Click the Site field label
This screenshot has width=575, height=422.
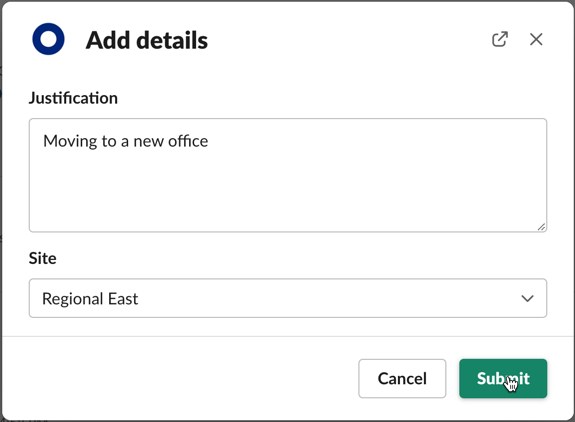(43, 258)
